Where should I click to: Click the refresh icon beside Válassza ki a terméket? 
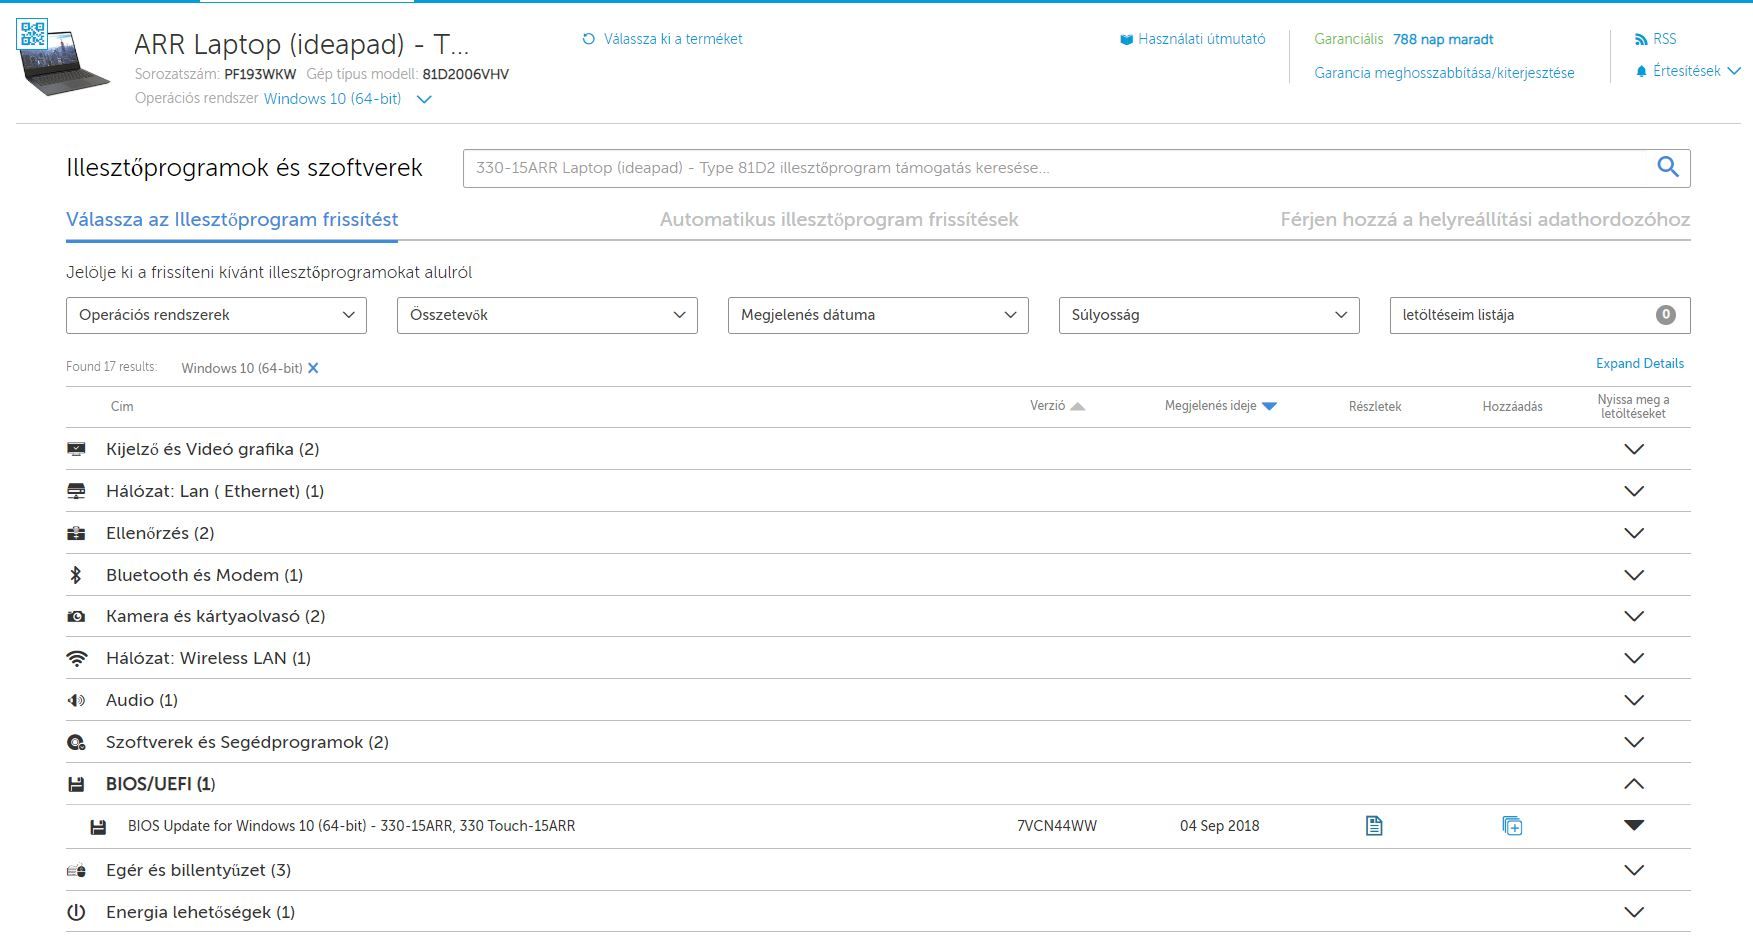pyautogui.click(x=588, y=39)
